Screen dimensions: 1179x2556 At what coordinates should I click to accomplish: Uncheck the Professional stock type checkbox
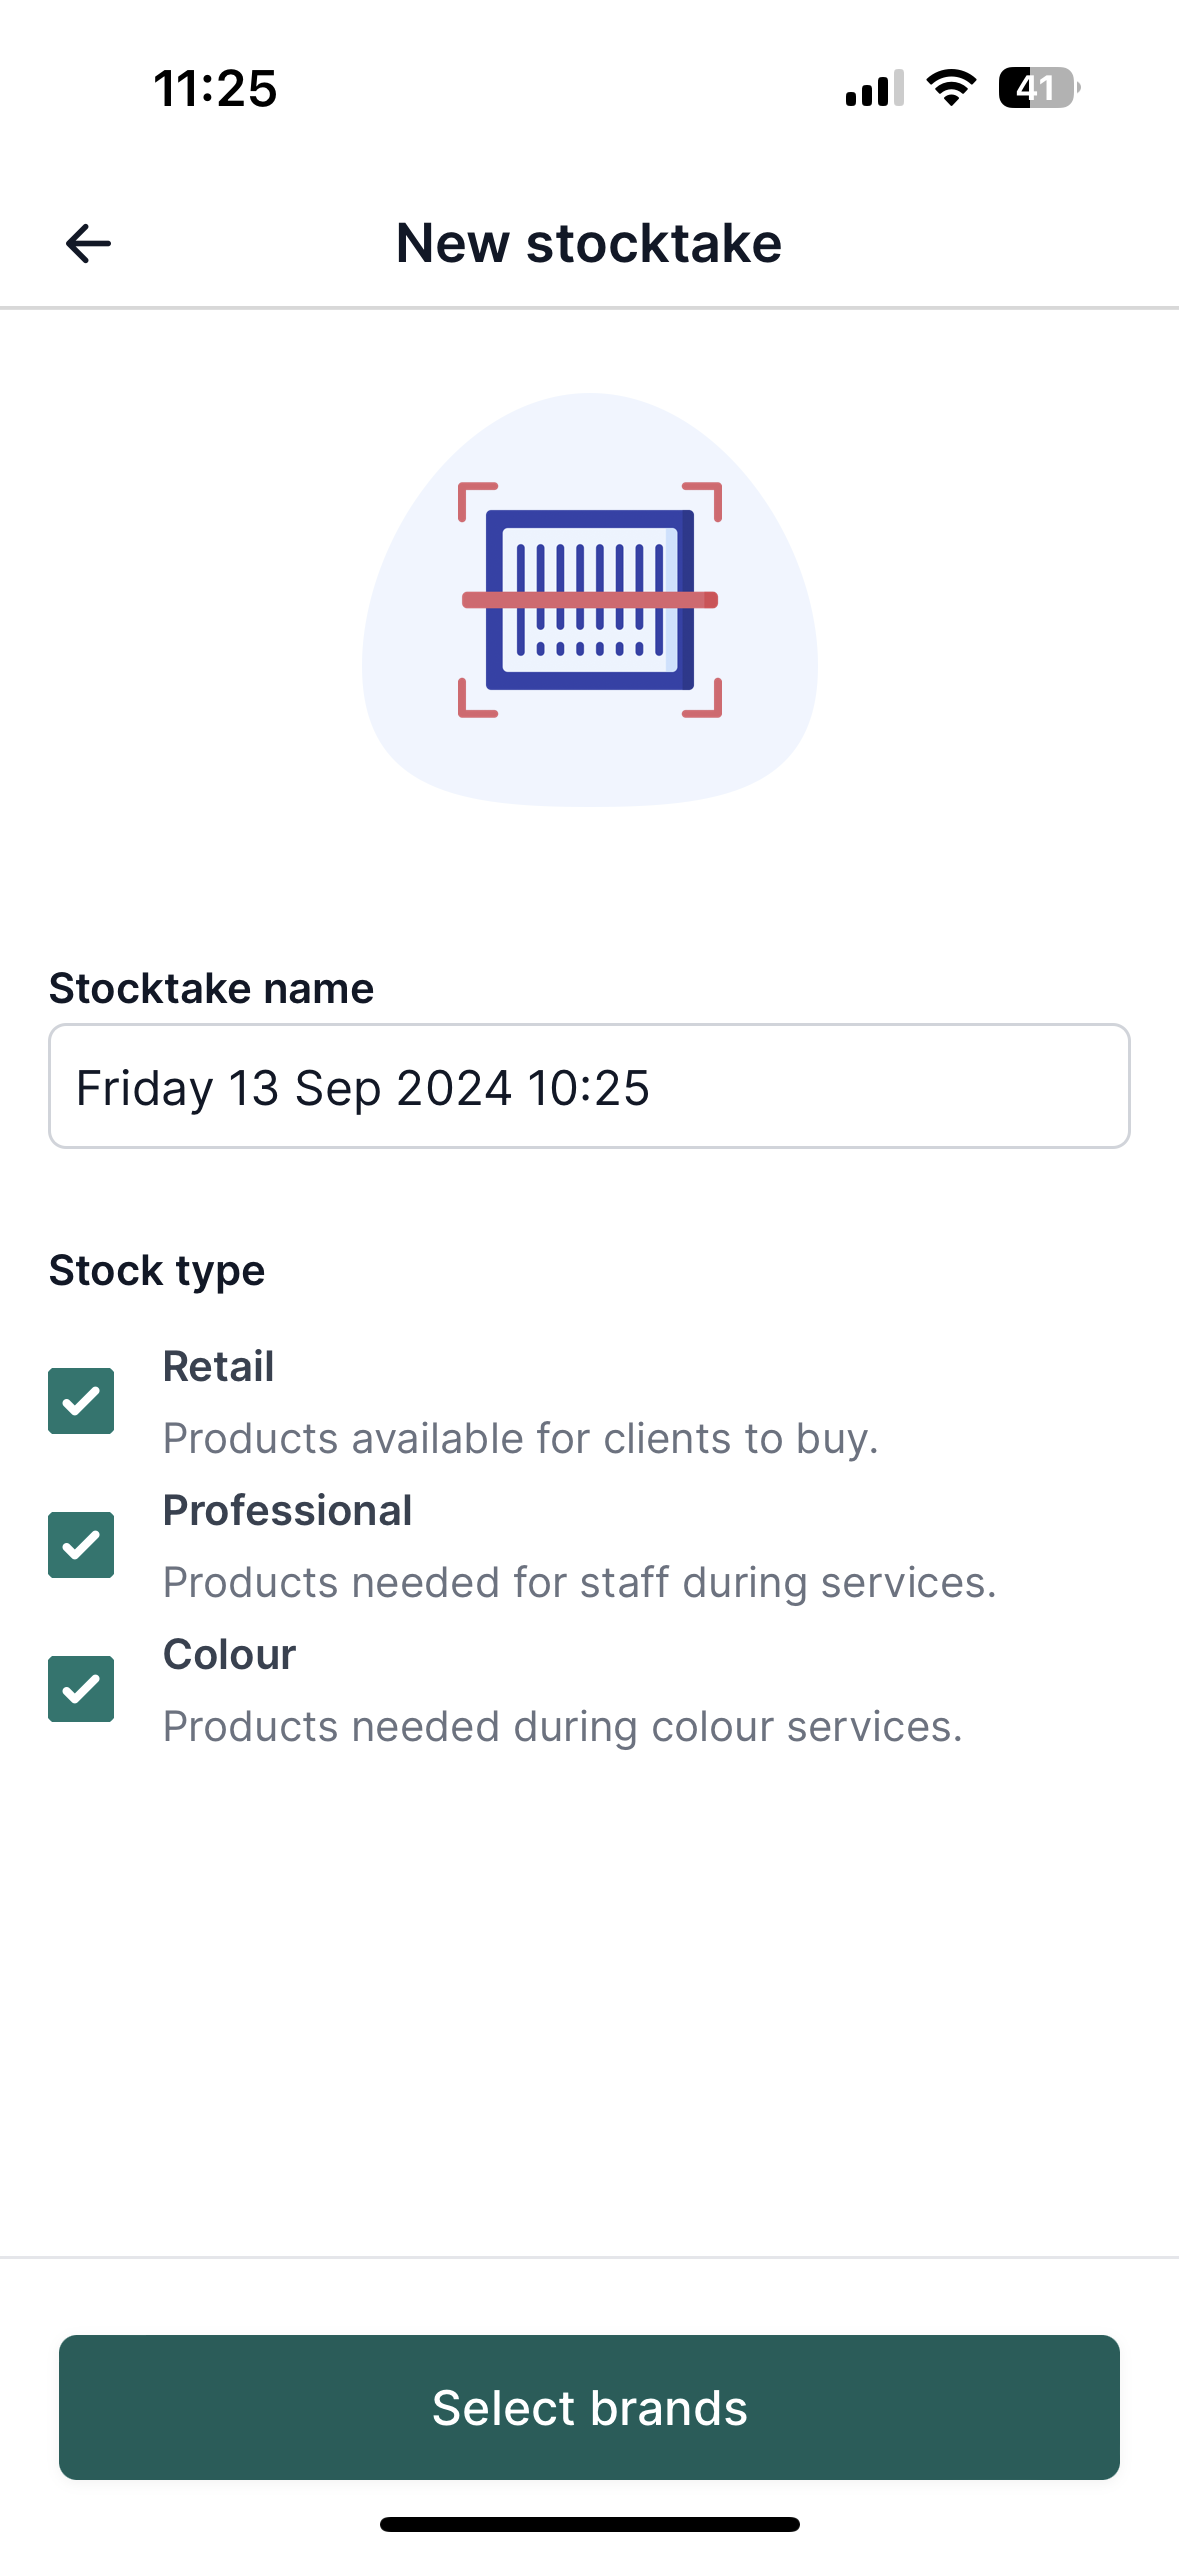81,1544
